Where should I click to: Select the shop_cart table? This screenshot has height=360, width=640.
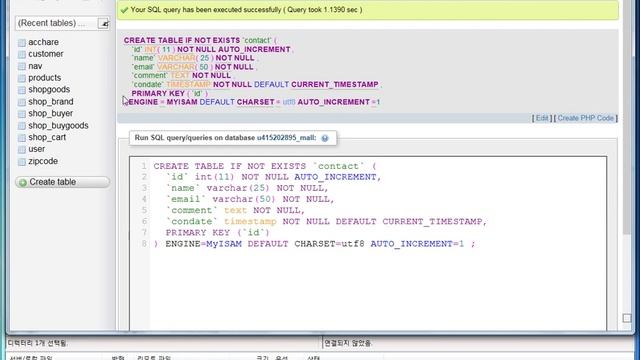click(x=47, y=137)
